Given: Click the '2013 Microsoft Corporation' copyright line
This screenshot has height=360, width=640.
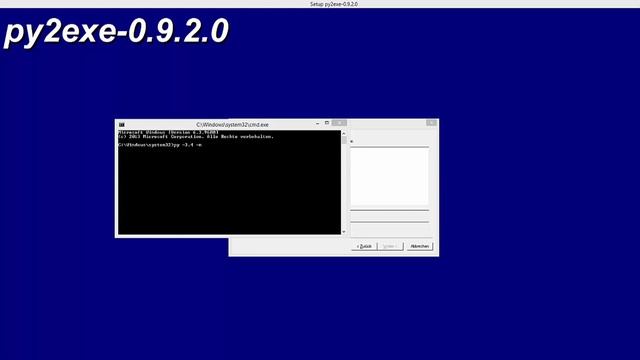Looking at the screenshot, I should (x=196, y=137).
